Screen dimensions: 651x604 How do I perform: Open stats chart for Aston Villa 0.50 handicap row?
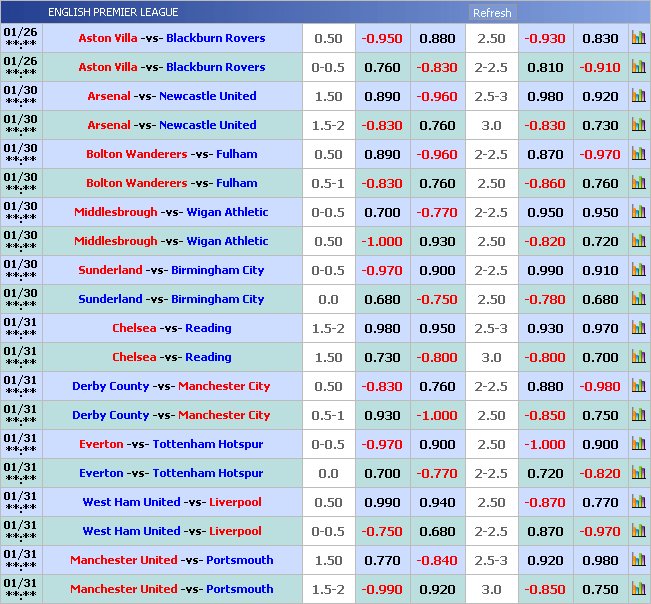[x=638, y=38]
